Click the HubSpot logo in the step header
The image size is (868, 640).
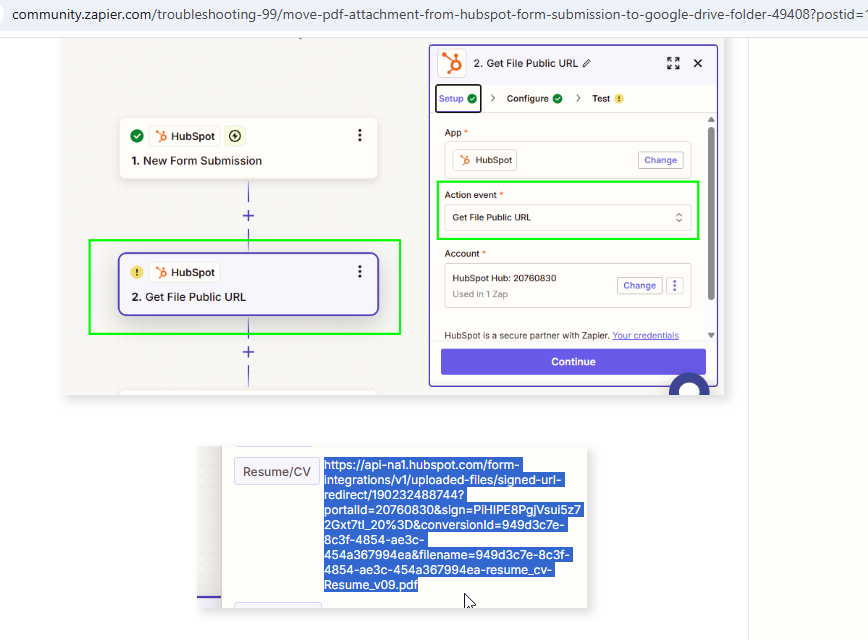click(x=452, y=63)
